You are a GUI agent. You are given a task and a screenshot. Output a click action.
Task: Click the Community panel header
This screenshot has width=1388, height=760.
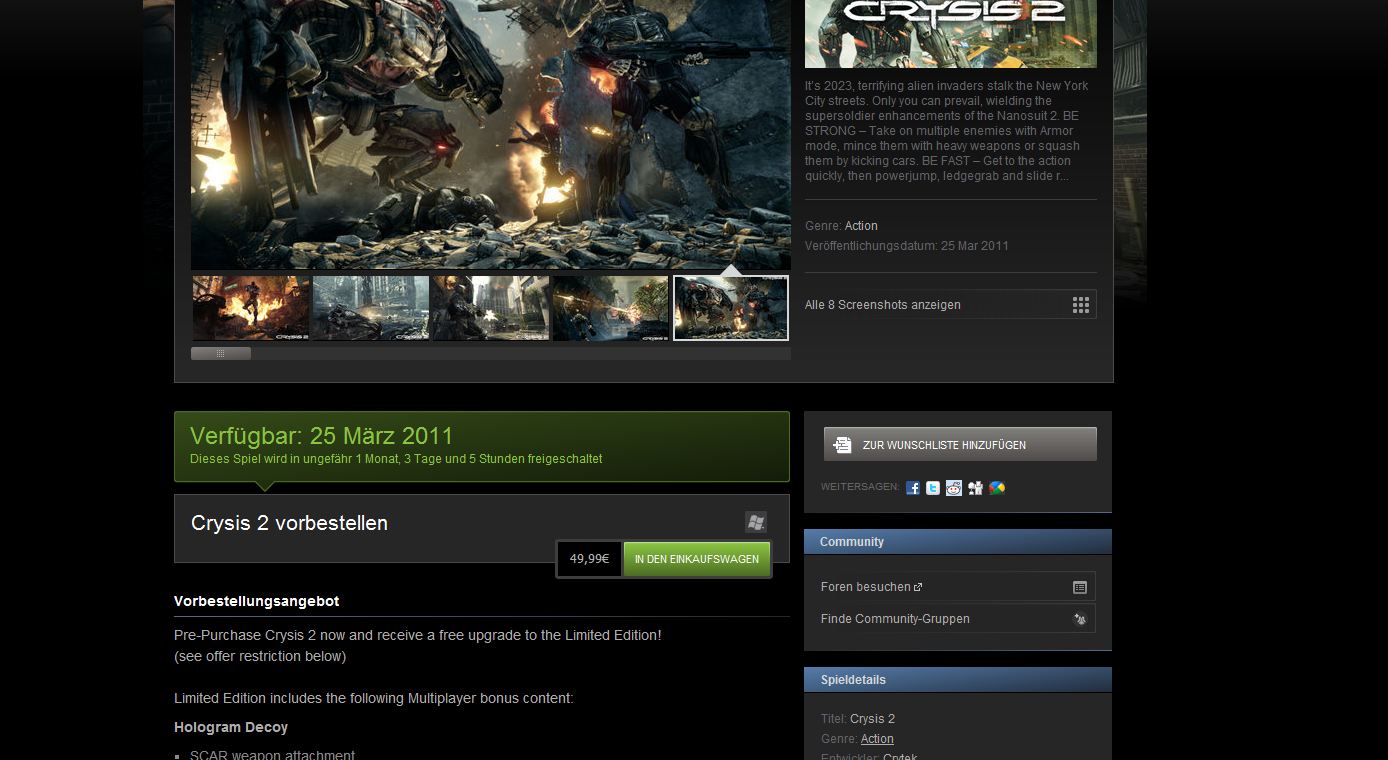coord(958,542)
